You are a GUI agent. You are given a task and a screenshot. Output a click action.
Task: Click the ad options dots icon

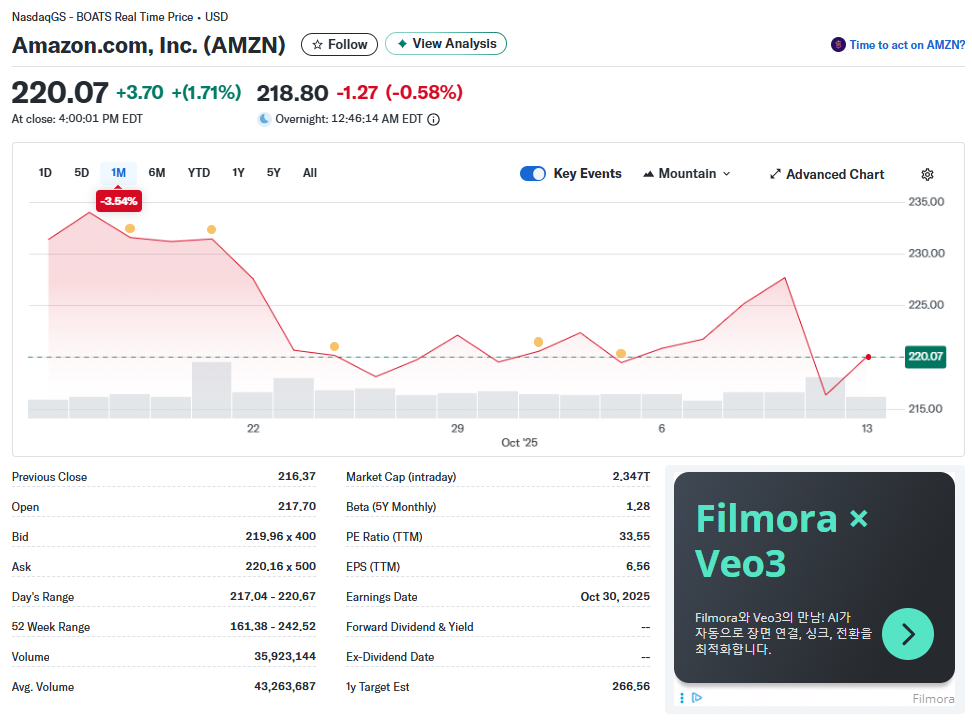pos(682,698)
